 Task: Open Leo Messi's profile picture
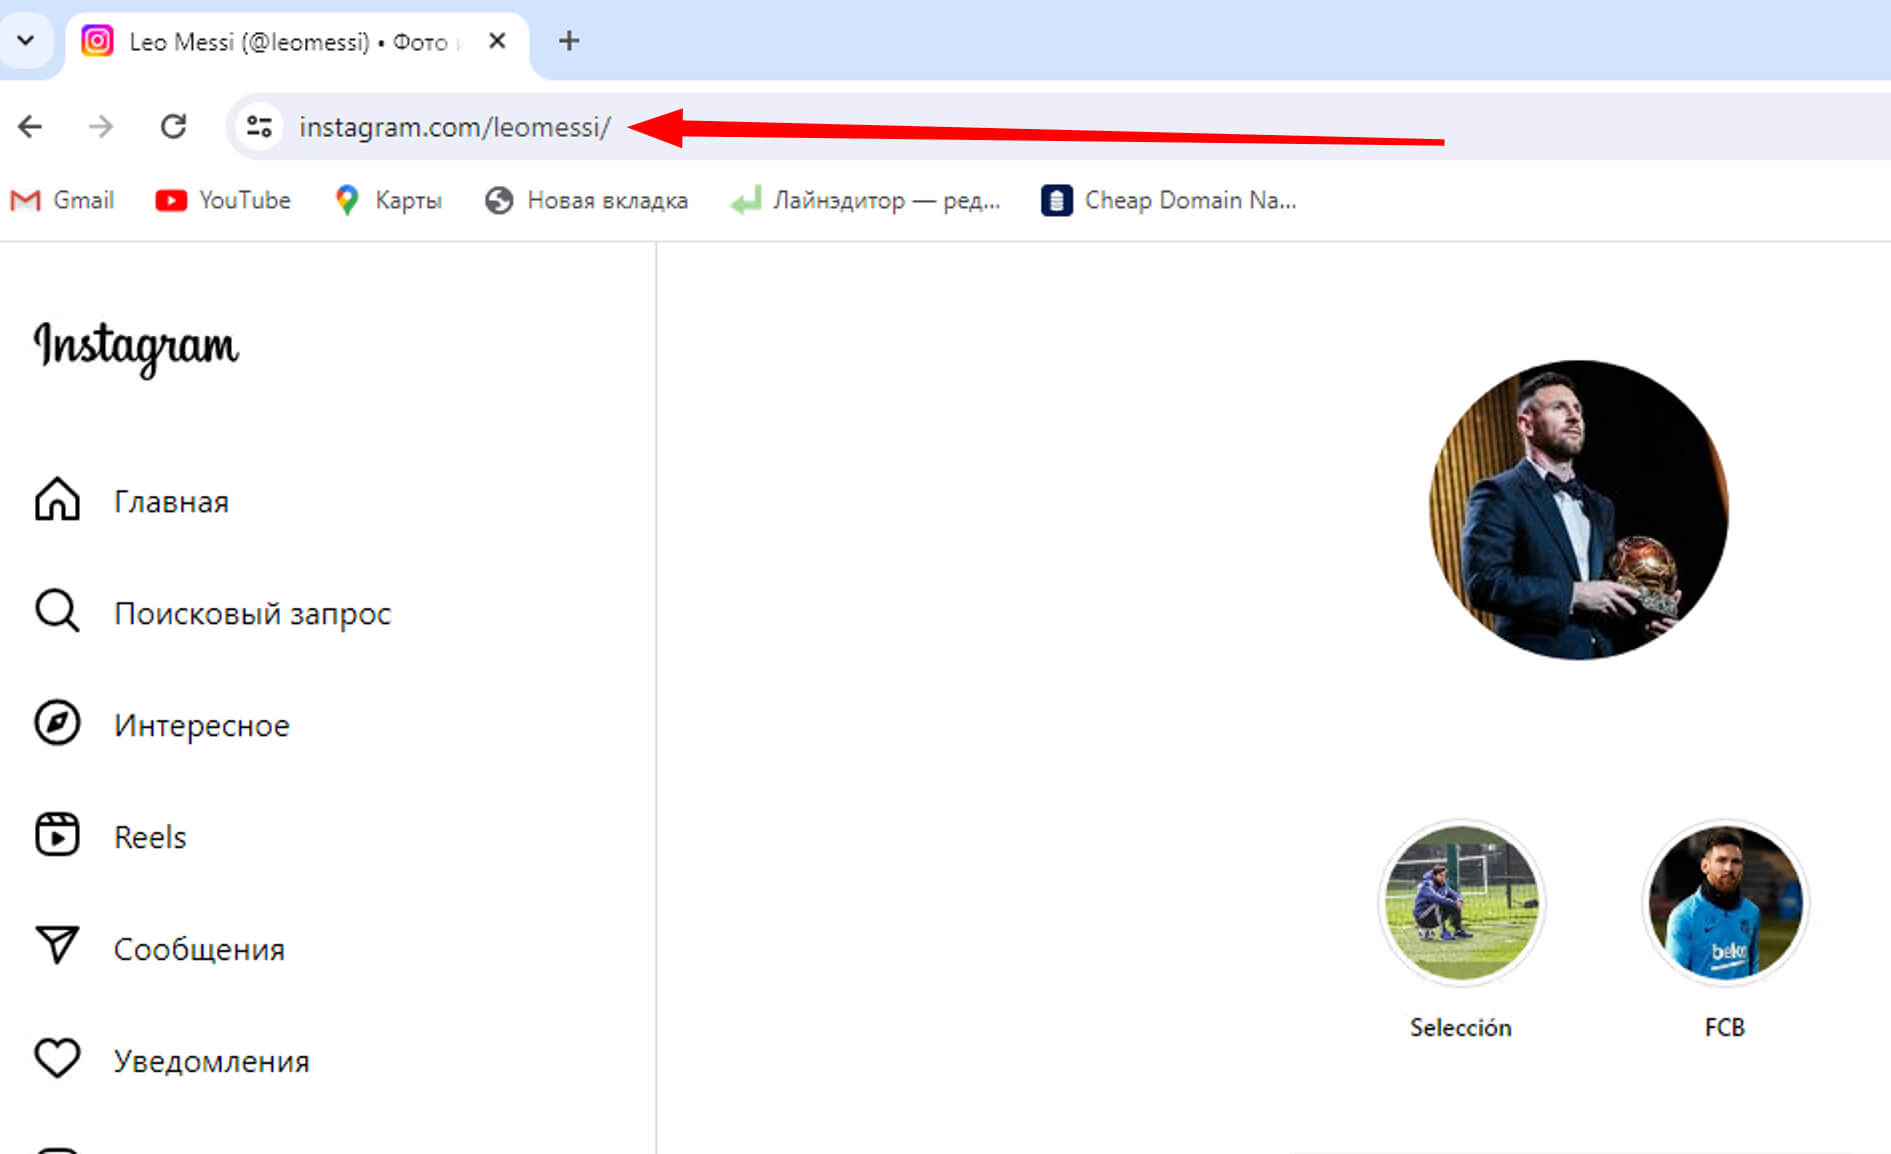[1579, 510]
